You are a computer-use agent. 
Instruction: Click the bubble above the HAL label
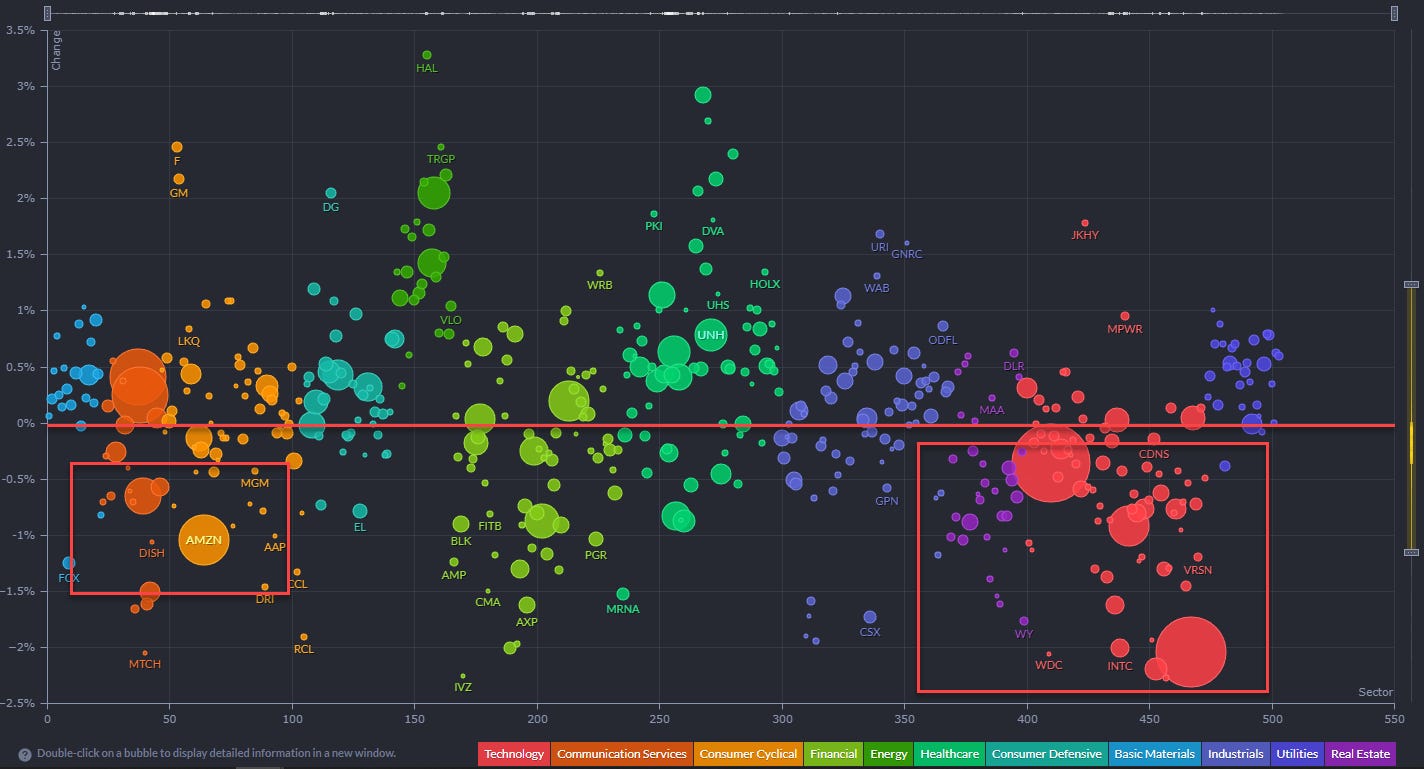click(427, 55)
